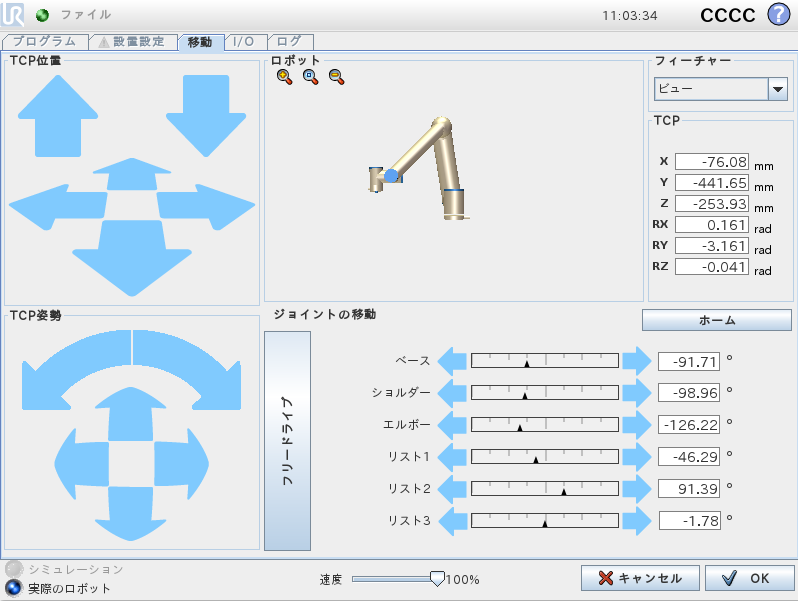
Task: Click the リスト3 angle field -1.78
Action: coord(690,521)
